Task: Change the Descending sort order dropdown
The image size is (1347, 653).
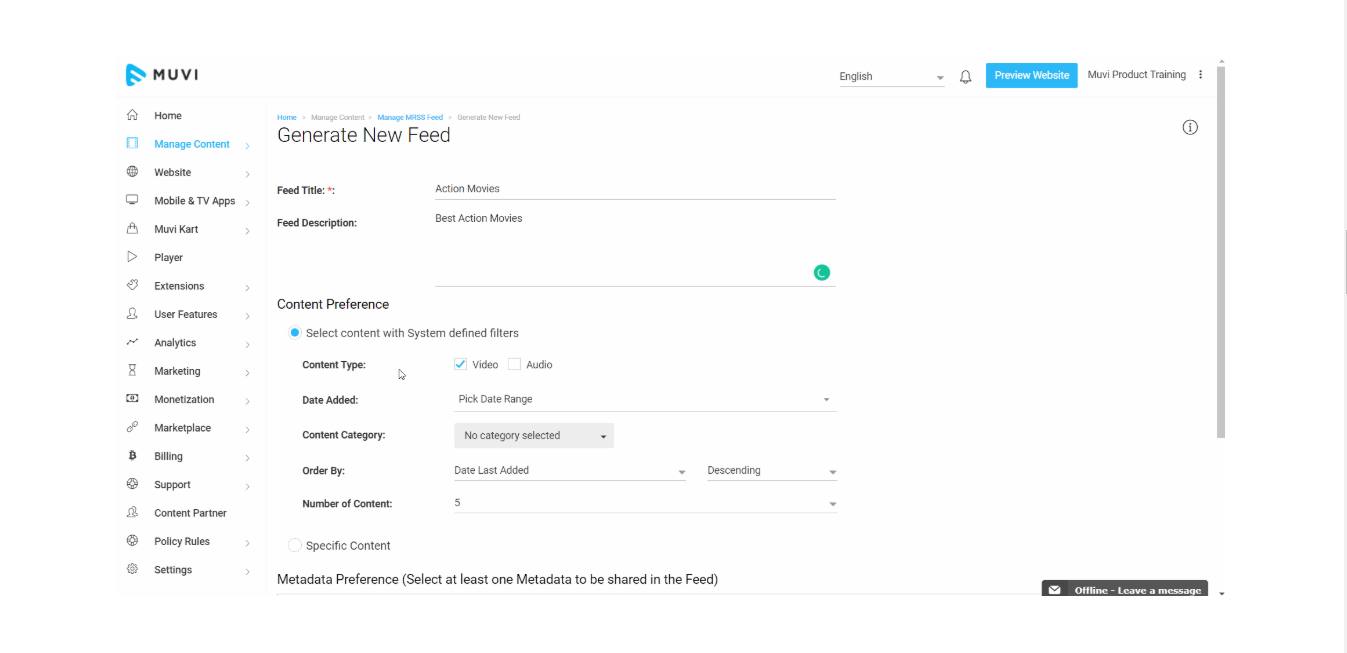Action: click(771, 471)
